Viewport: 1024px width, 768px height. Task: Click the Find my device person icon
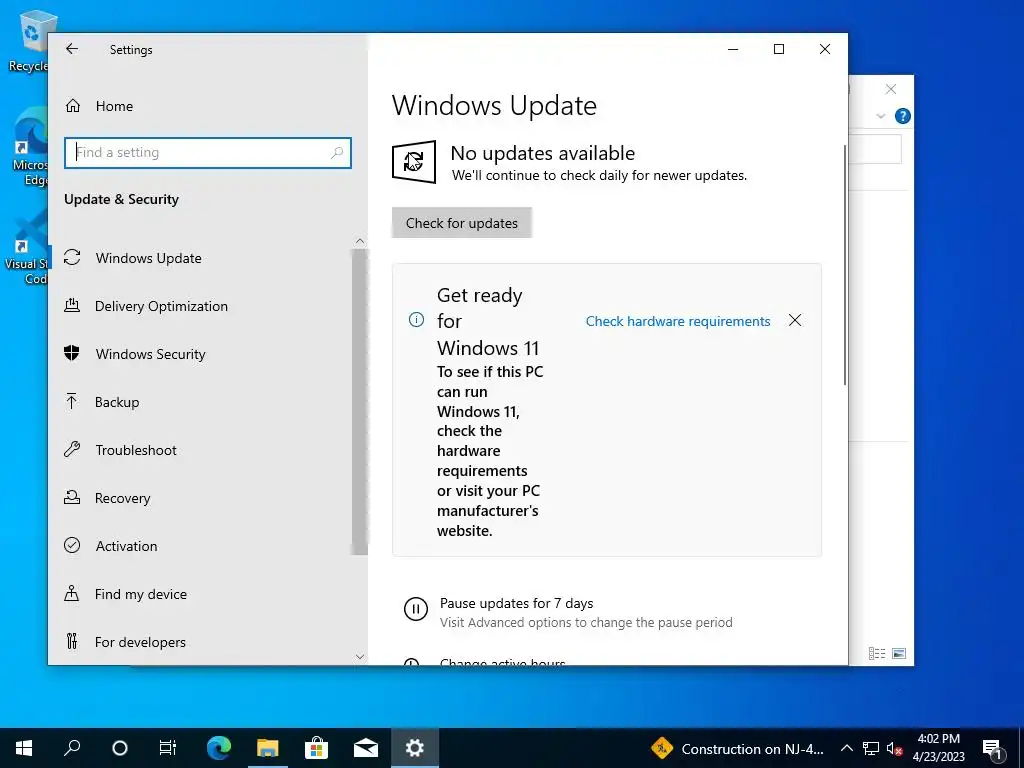(72, 593)
